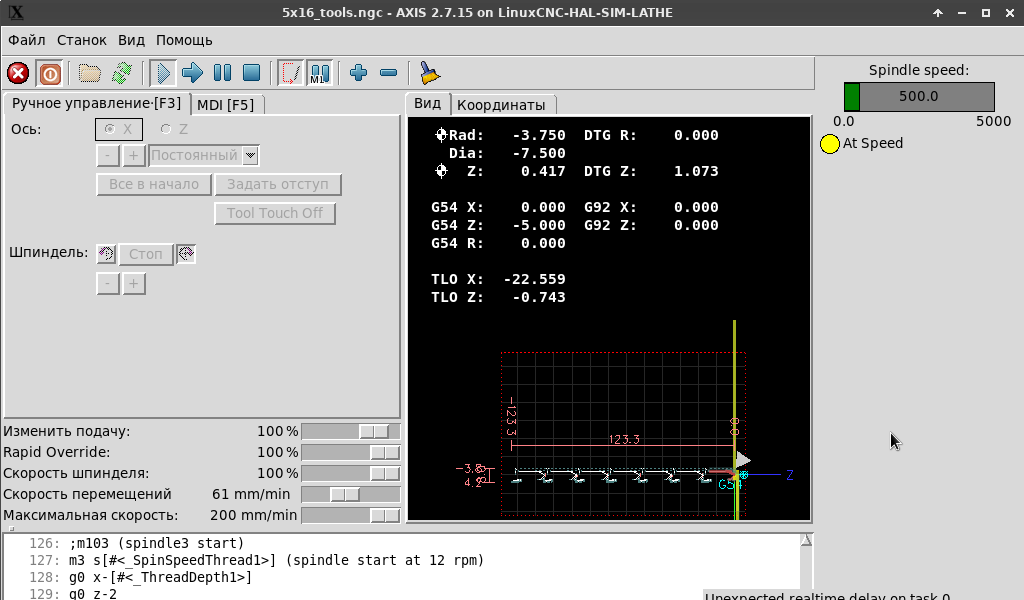This screenshot has width=1024, height=600.
Task: Open the Станок menu
Action: click(82, 40)
